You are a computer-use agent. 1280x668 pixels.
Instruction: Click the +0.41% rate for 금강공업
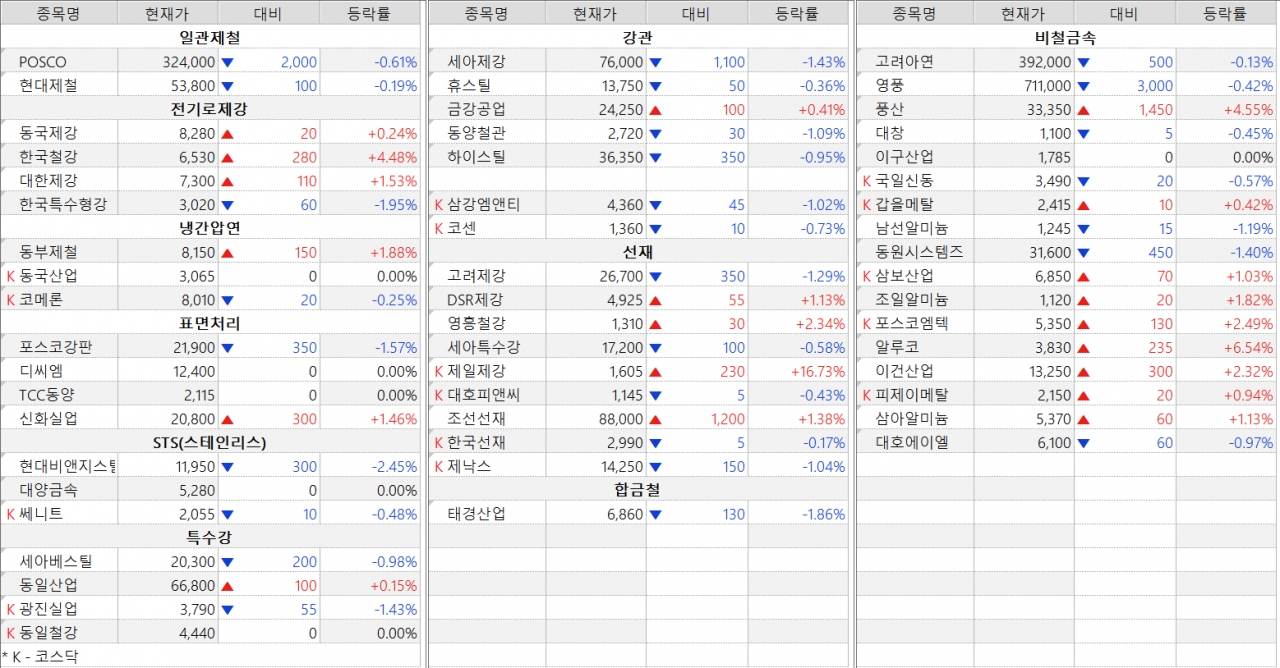[x=821, y=110]
